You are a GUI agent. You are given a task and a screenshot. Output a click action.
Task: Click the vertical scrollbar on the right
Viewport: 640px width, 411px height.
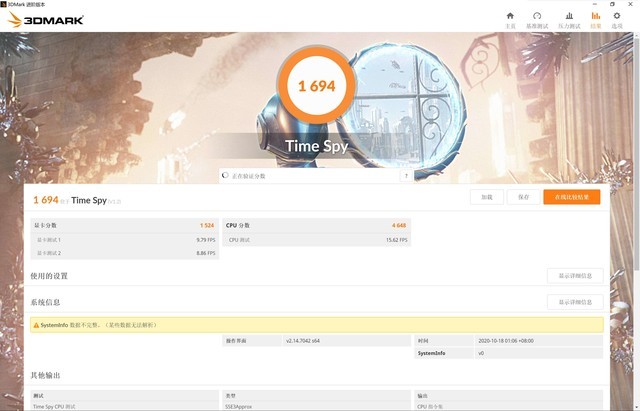click(x=637, y=155)
